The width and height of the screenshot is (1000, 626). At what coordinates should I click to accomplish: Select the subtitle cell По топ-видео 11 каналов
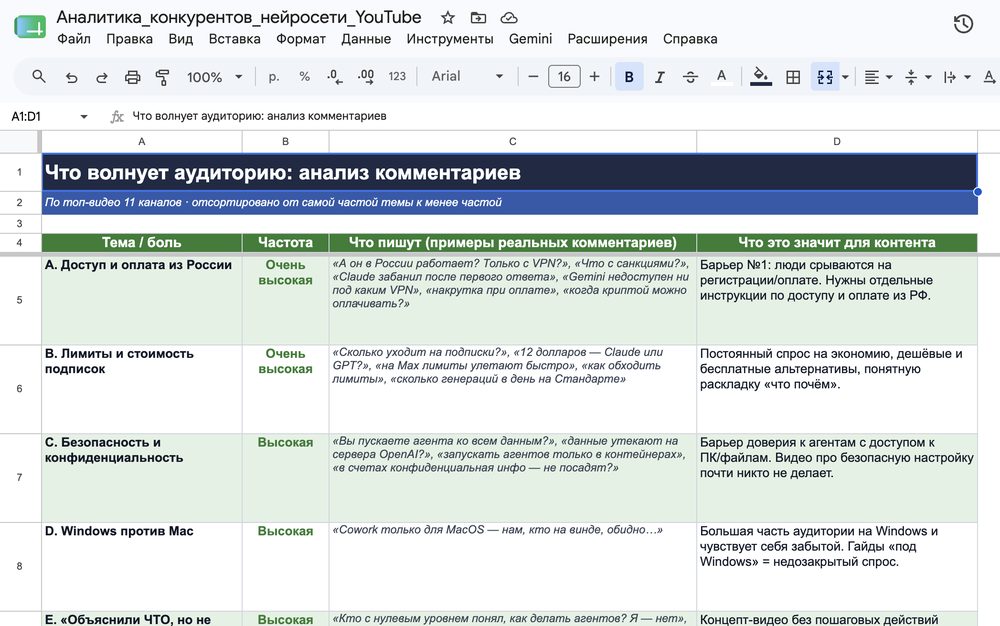click(510, 202)
